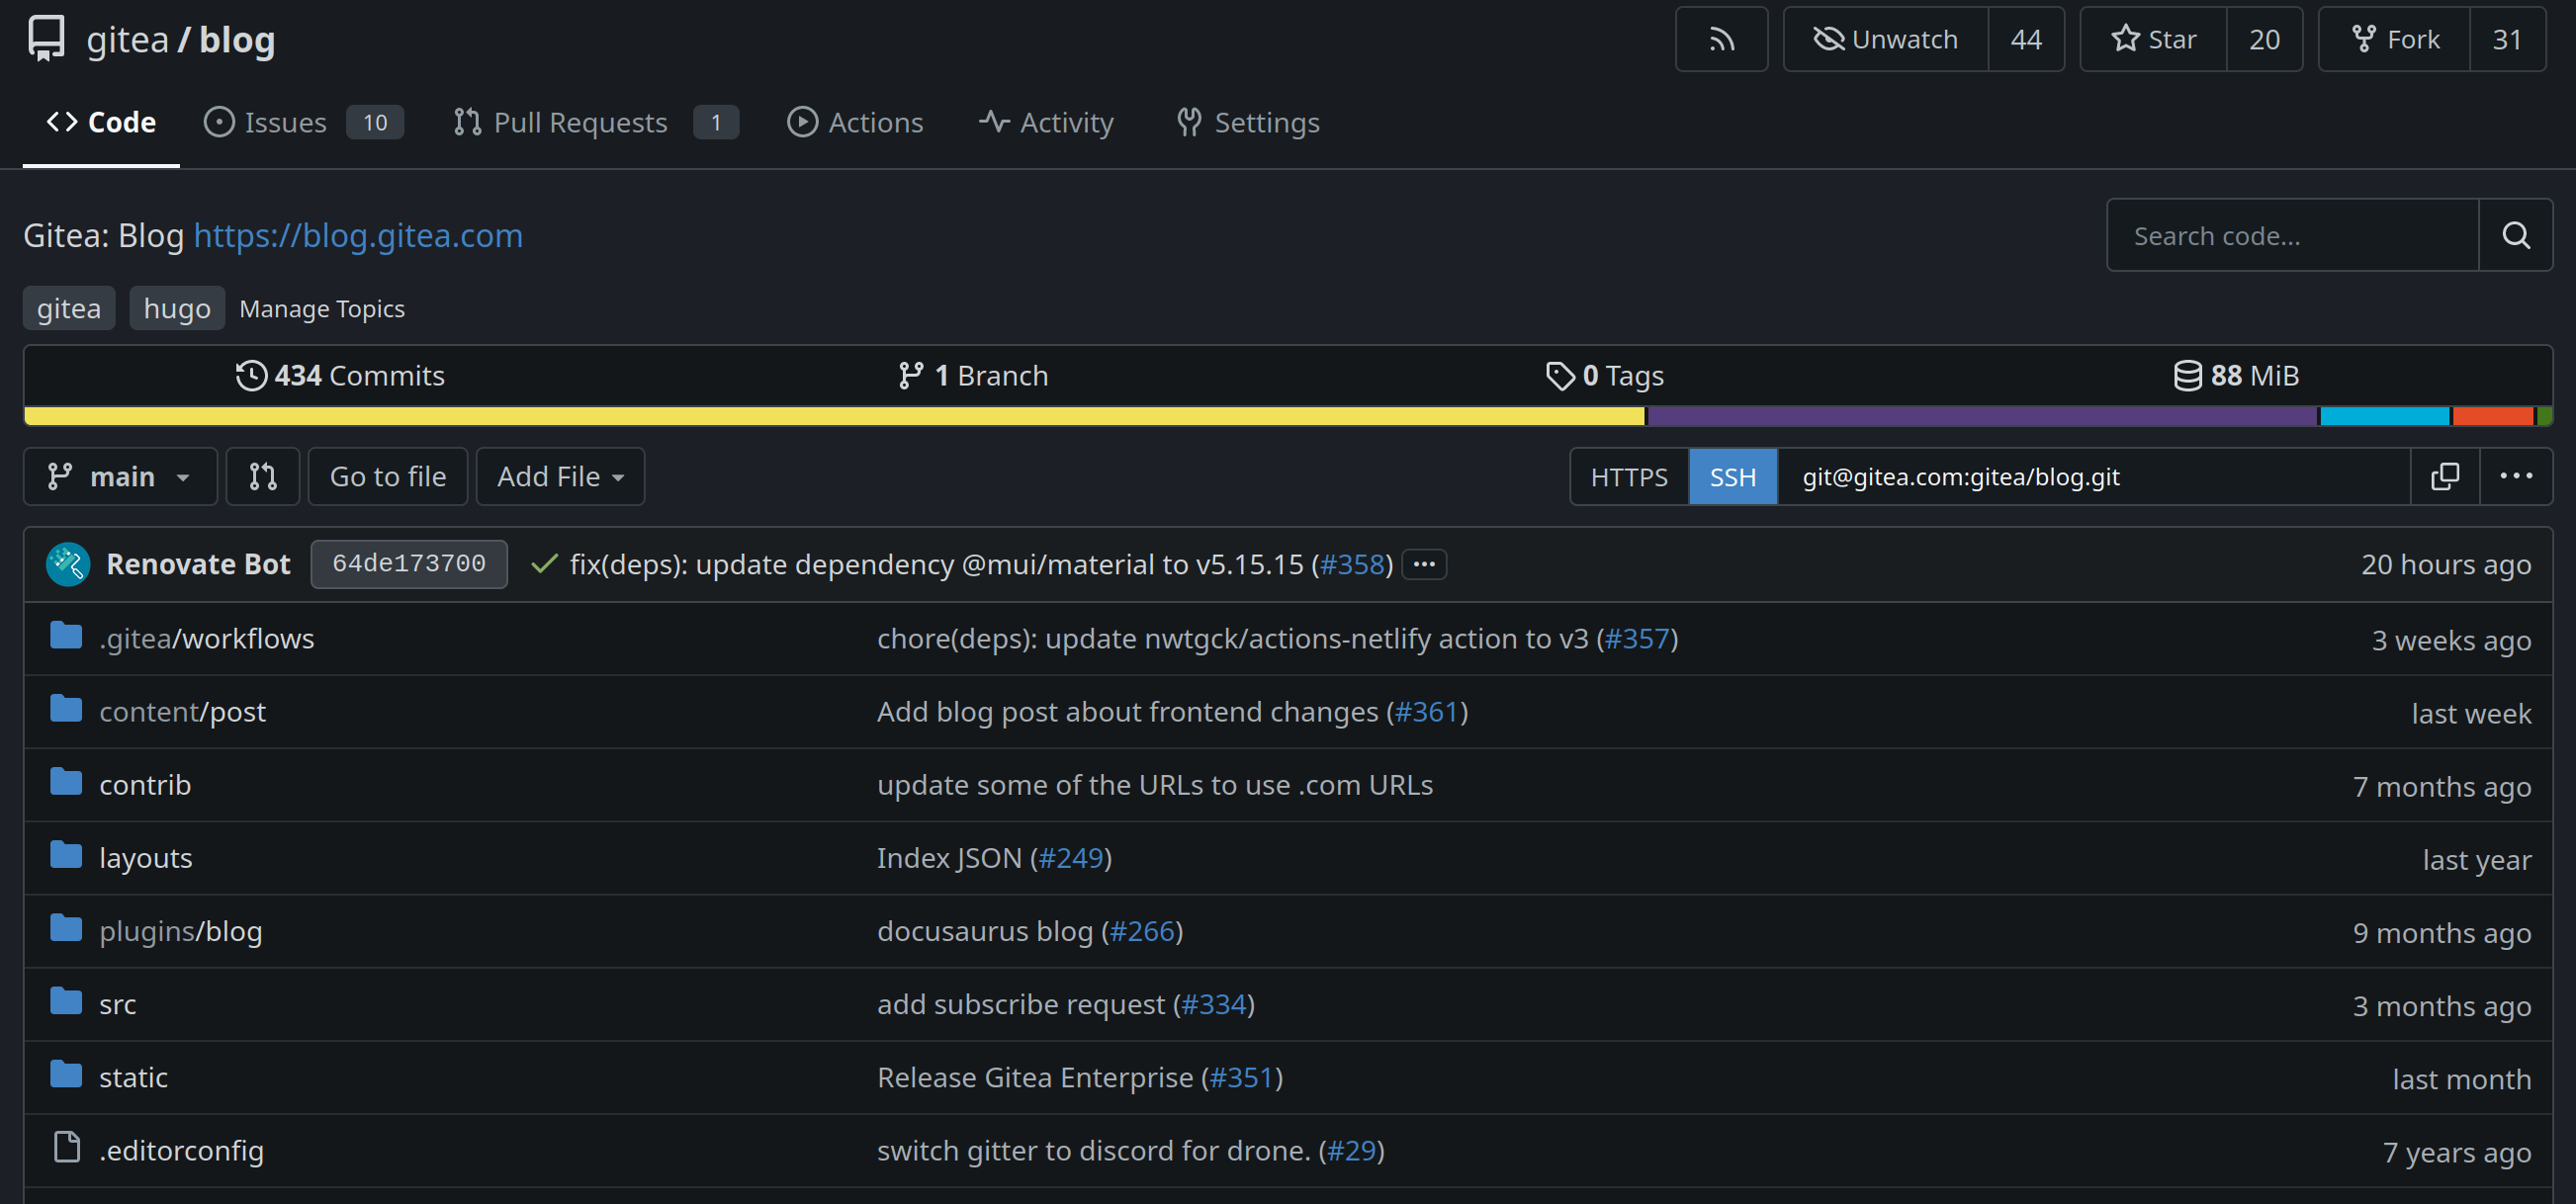
Task: View the 0 Tags list
Action: [1604, 375]
